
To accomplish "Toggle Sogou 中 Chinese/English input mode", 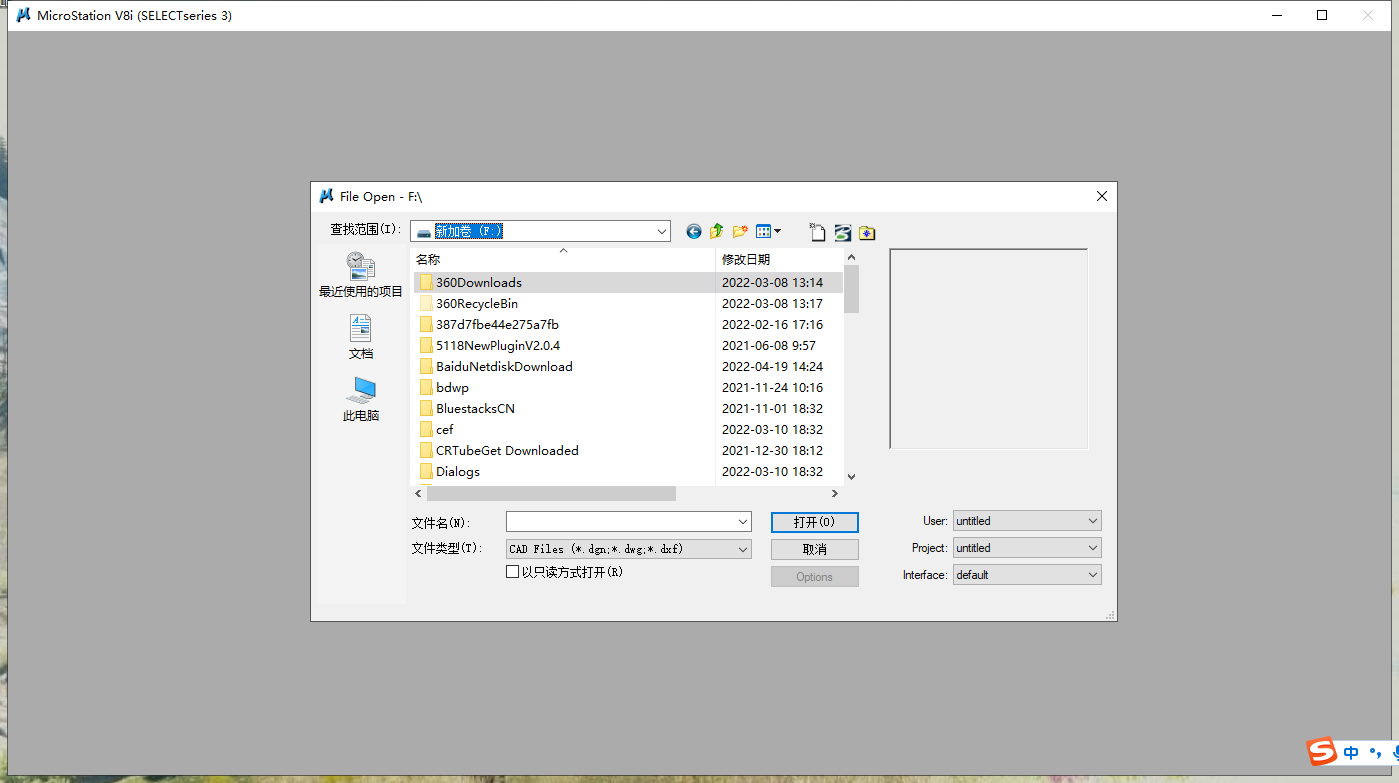I will [x=1351, y=753].
